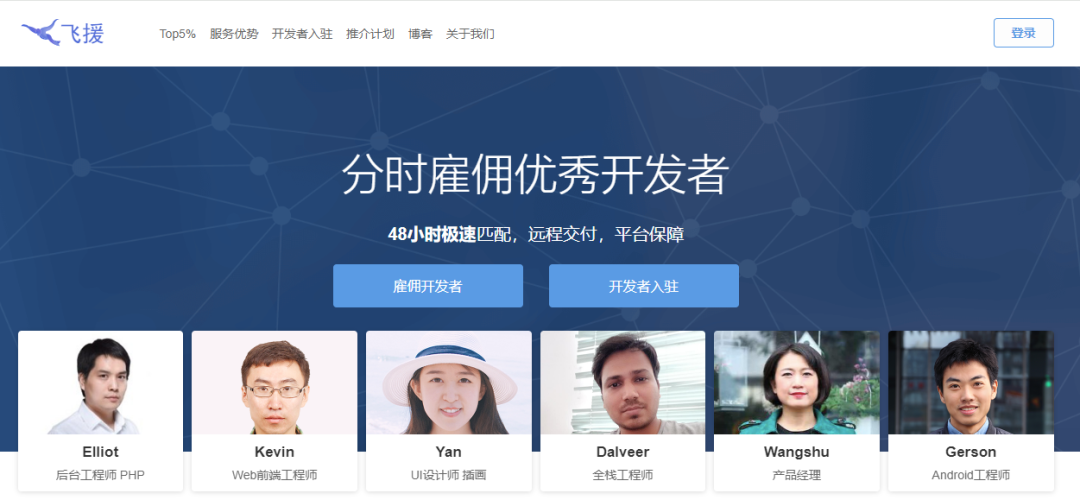Click the blue 开发者入驻 hero button

tap(644, 286)
